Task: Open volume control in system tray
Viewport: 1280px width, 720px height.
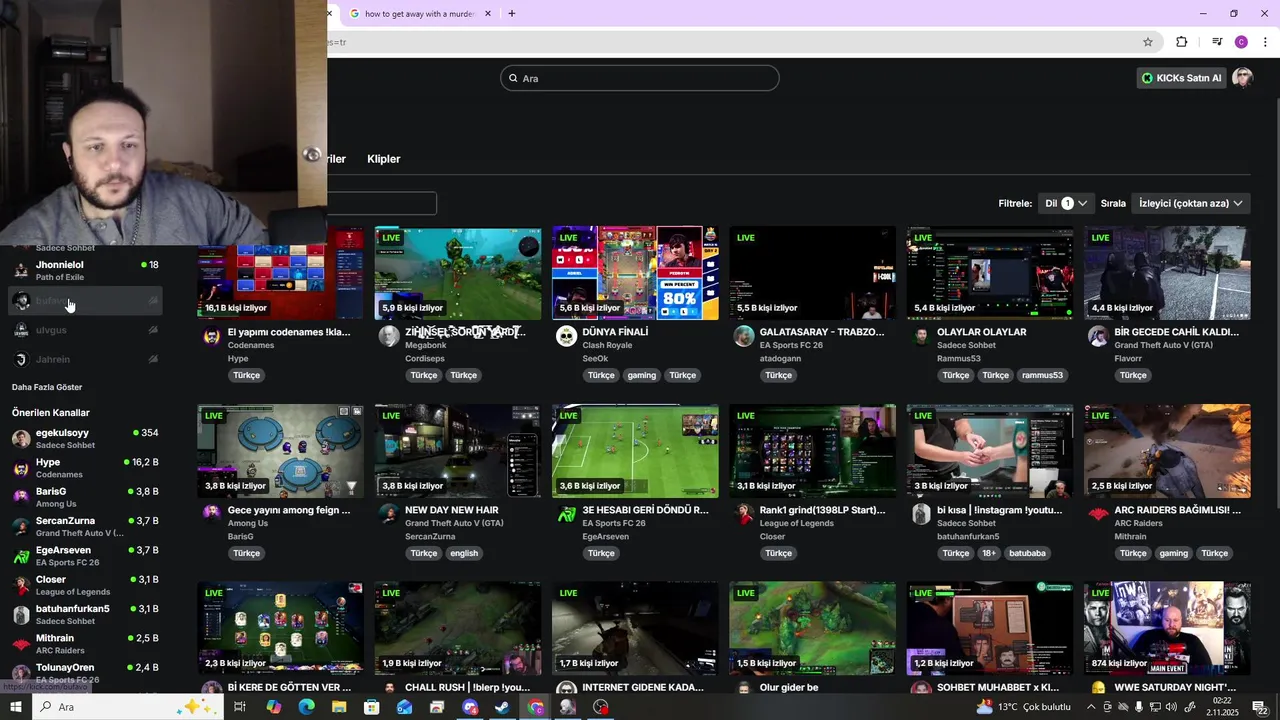Action: click(x=1159, y=707)
